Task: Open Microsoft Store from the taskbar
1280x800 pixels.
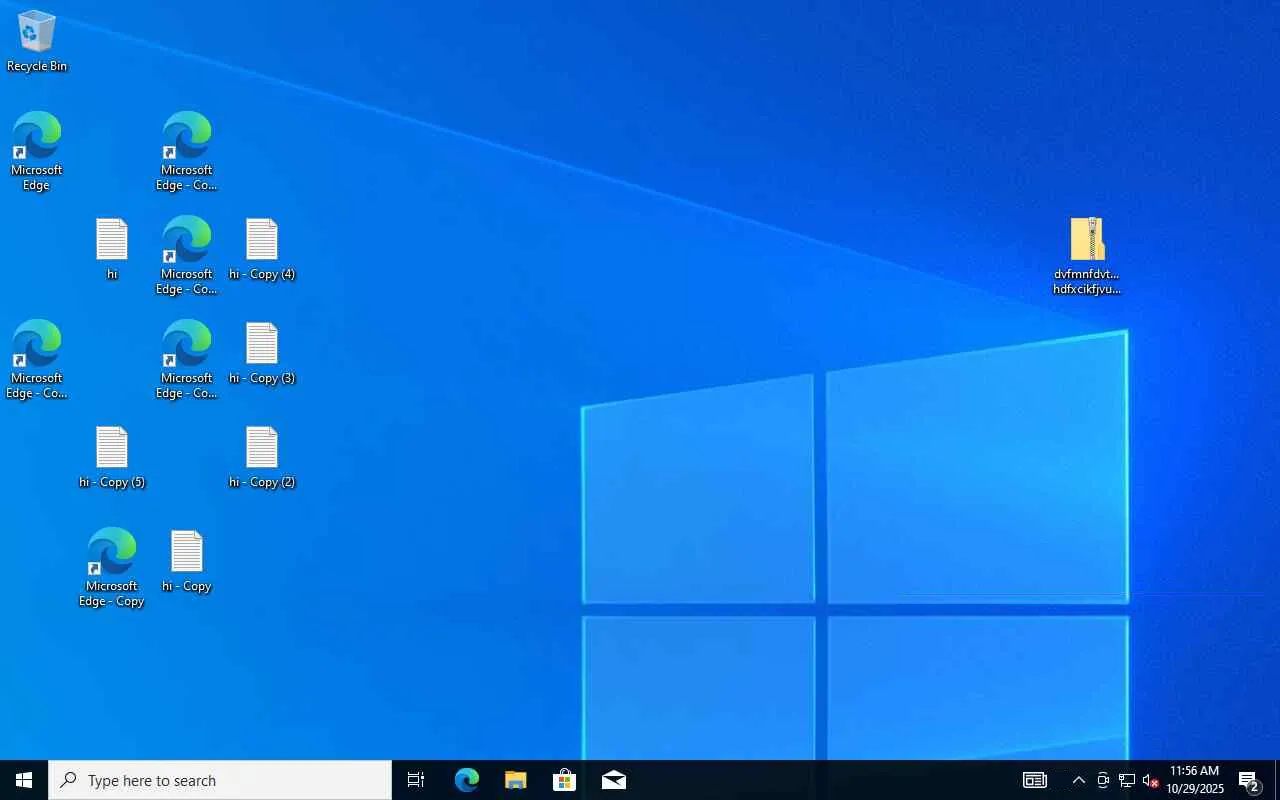Action: [x=564, y=780]
